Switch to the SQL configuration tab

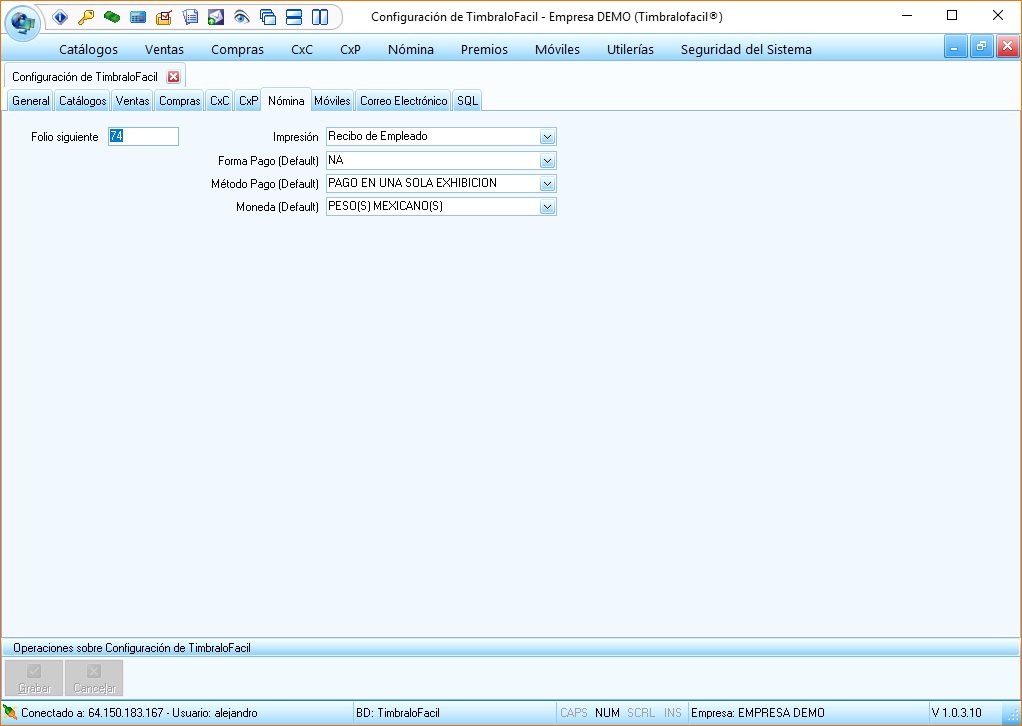(467, 100)
